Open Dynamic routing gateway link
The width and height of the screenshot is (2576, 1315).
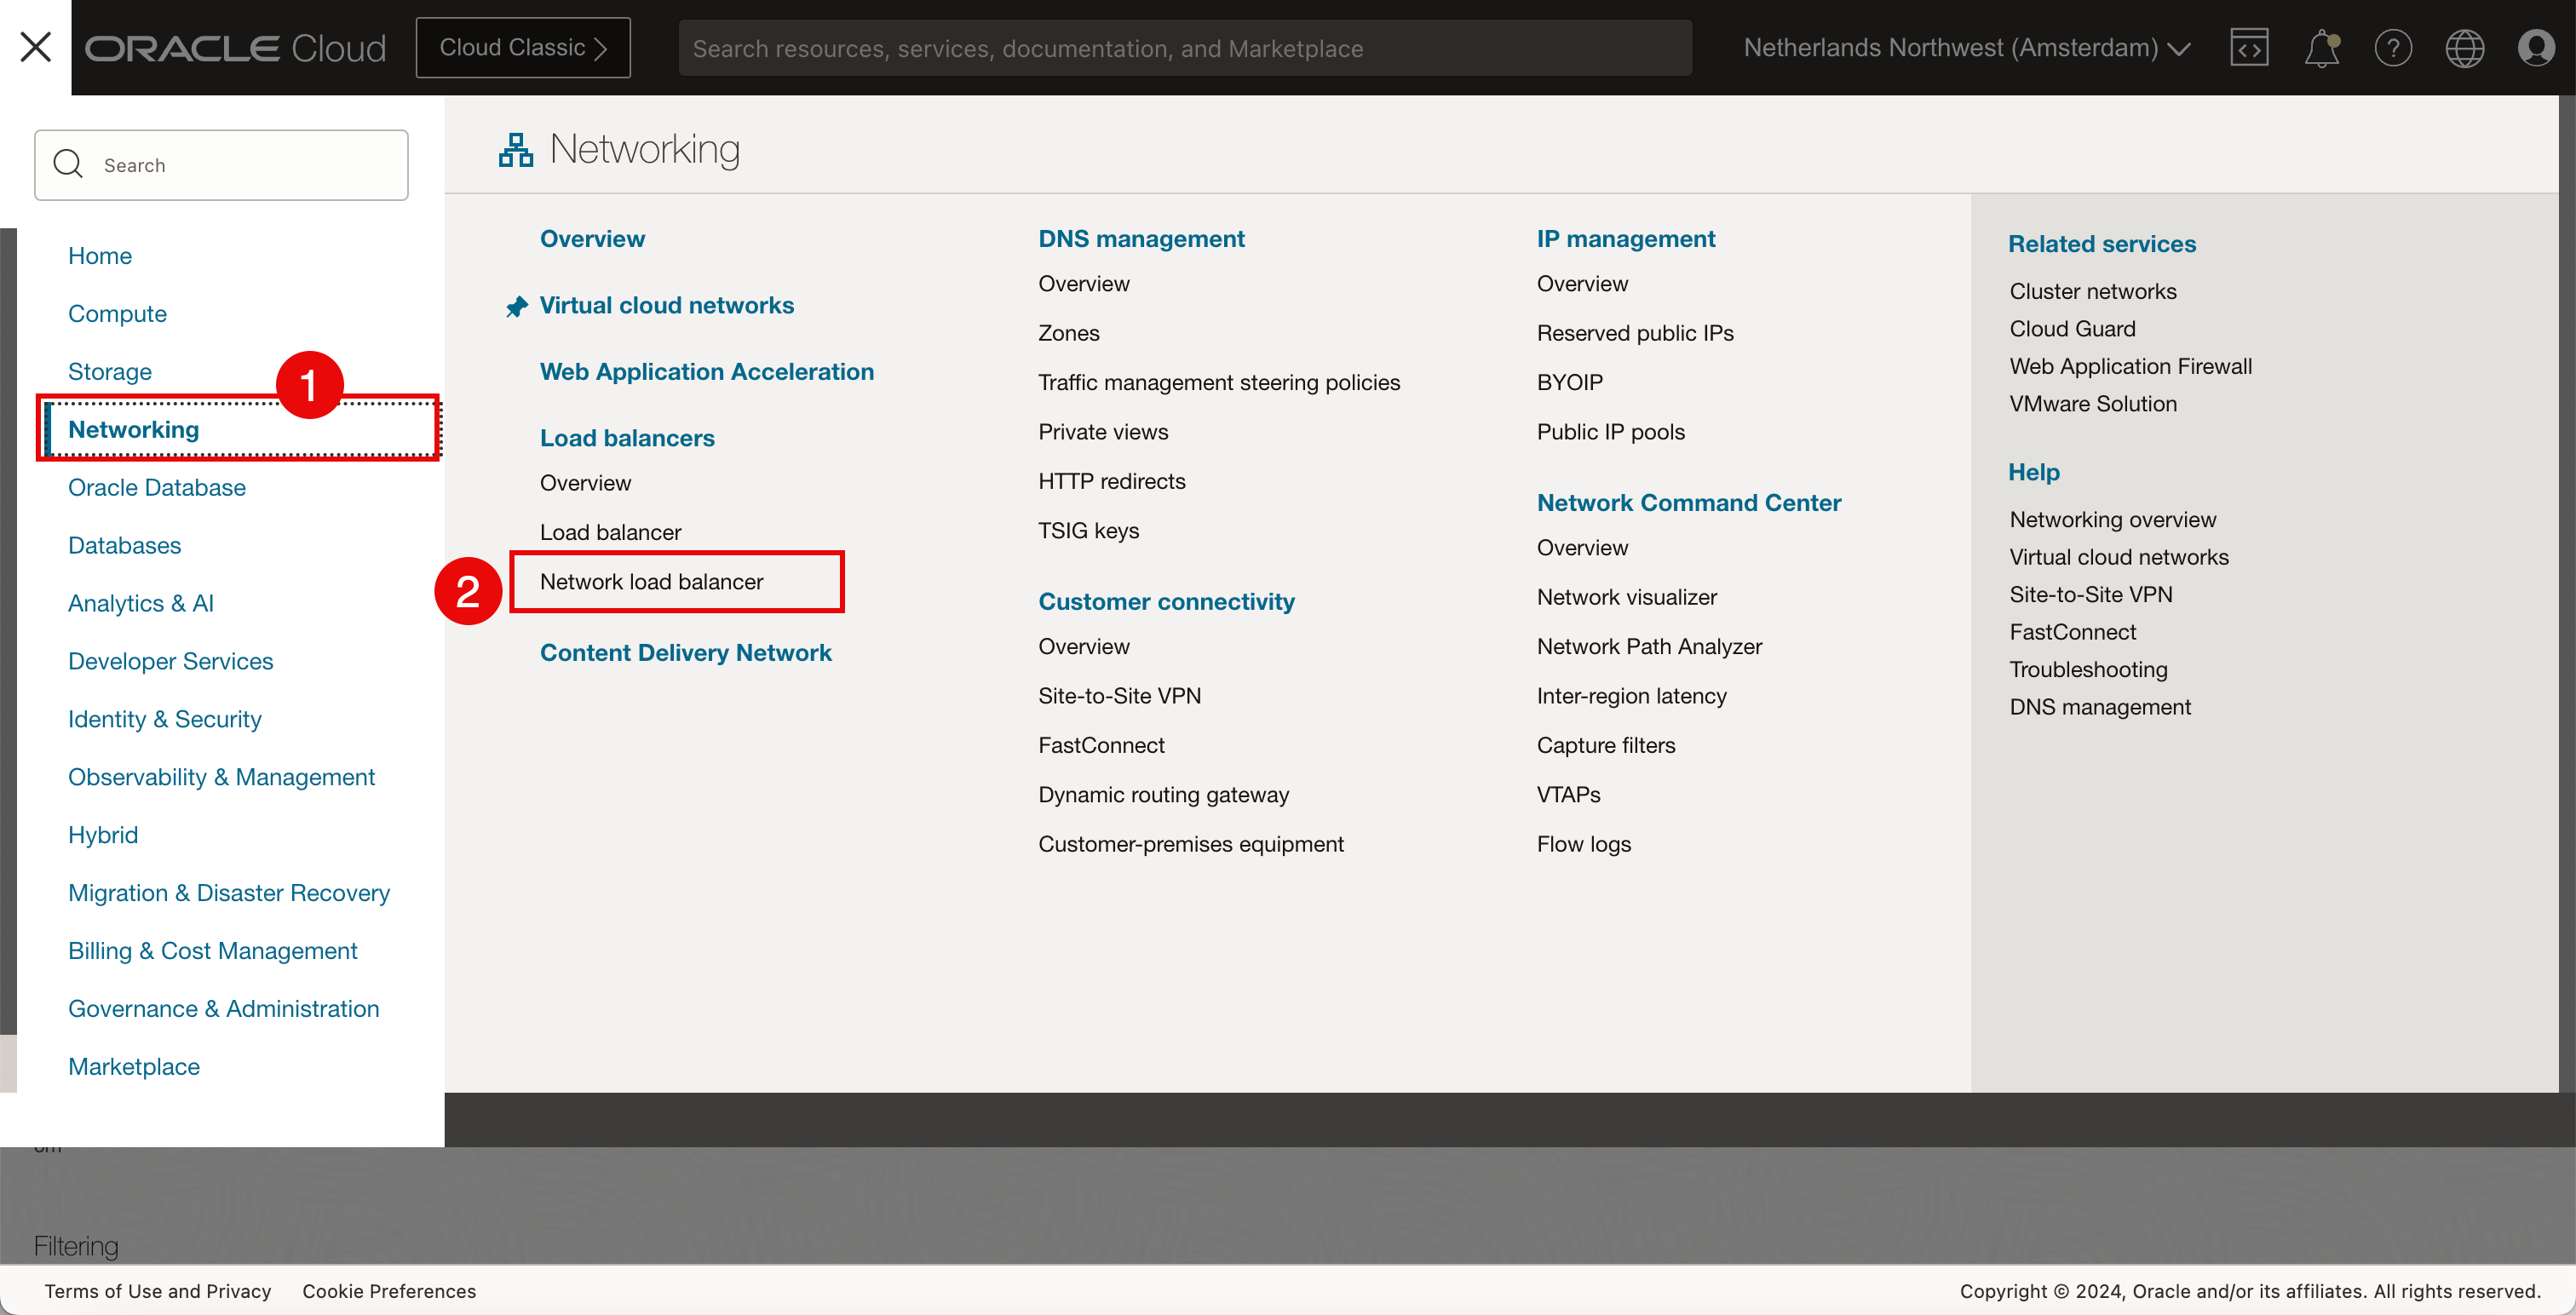[1163, 795]
